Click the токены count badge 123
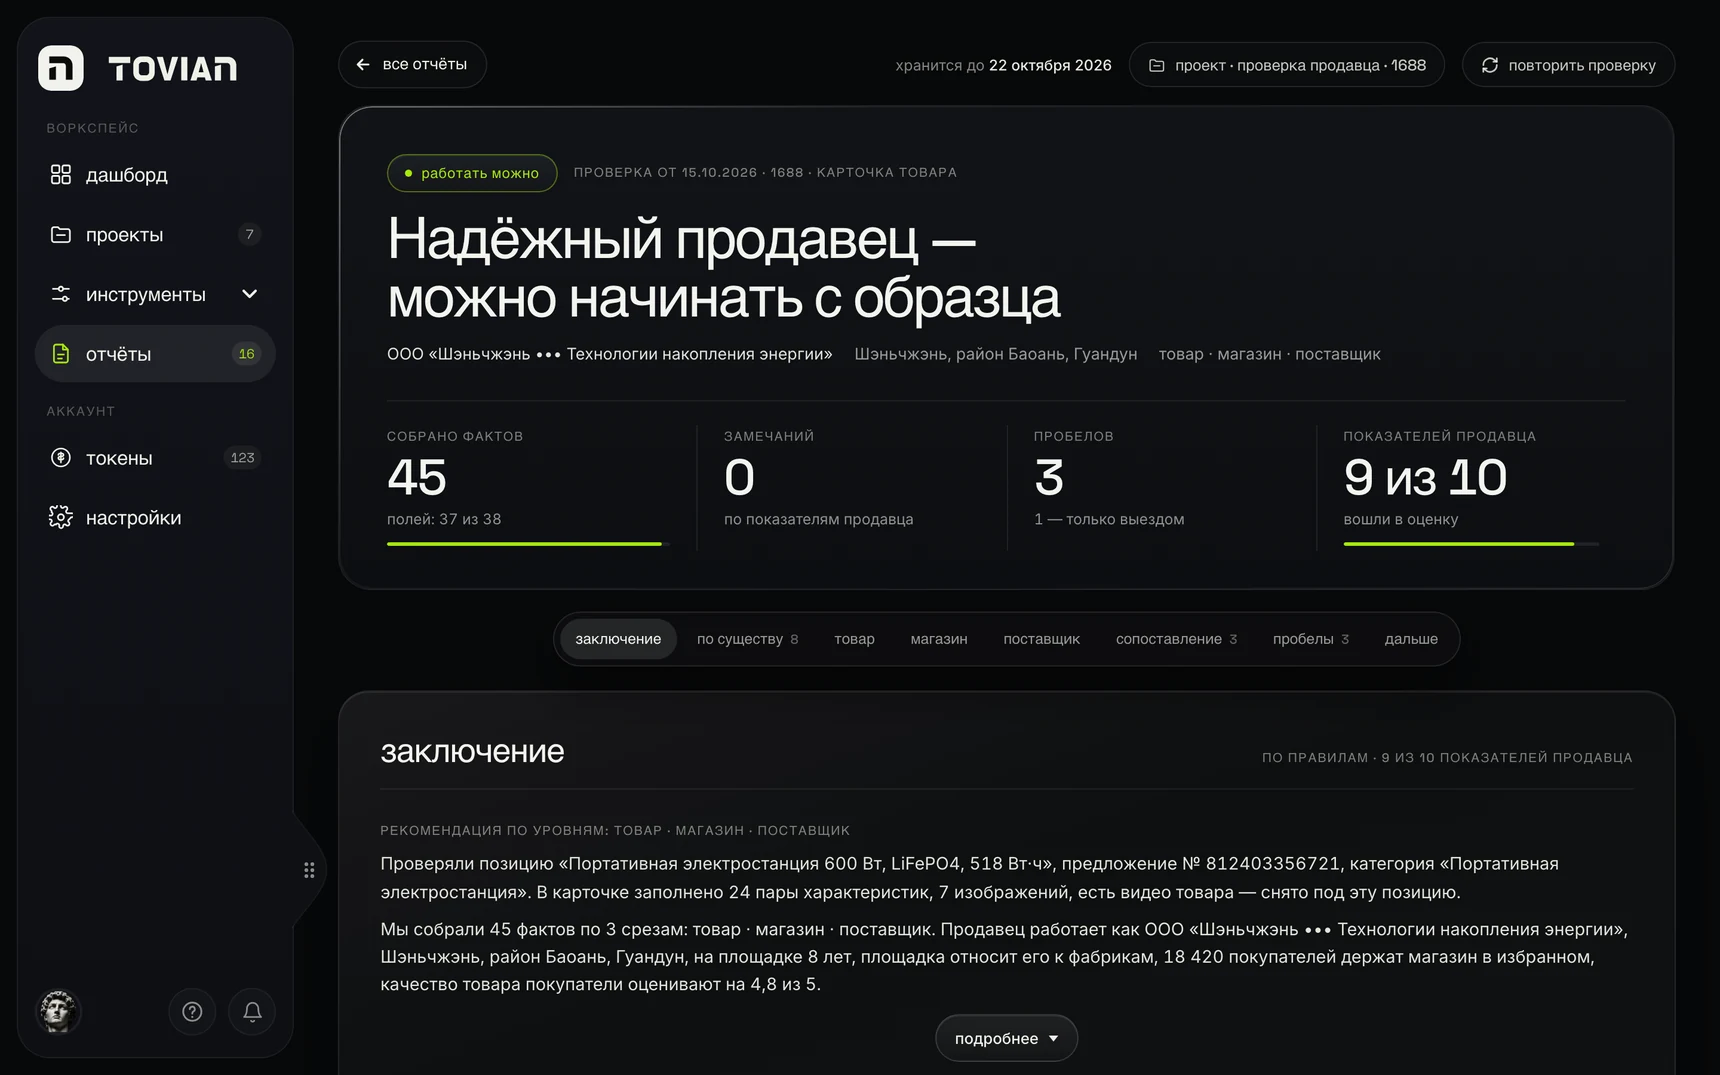This screenshot has width=1720, height=1075. click(242, 458)
